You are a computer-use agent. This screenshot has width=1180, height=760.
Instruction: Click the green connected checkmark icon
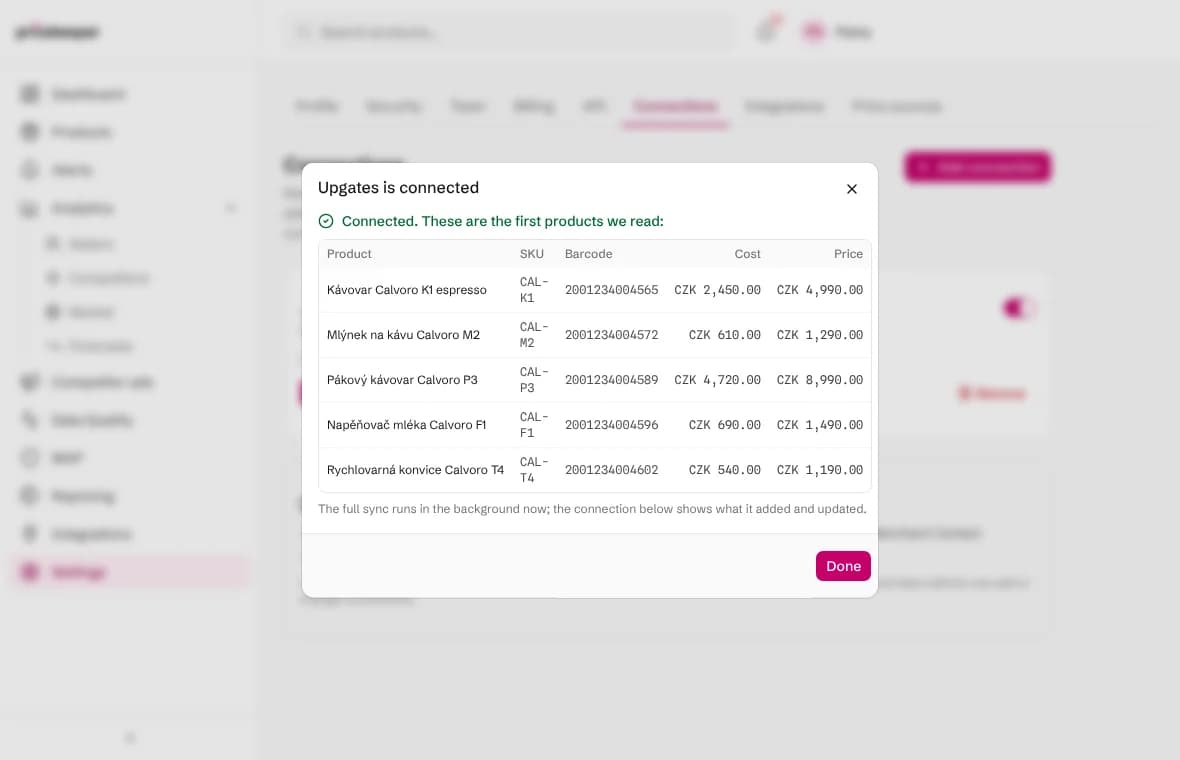[326, 221]
